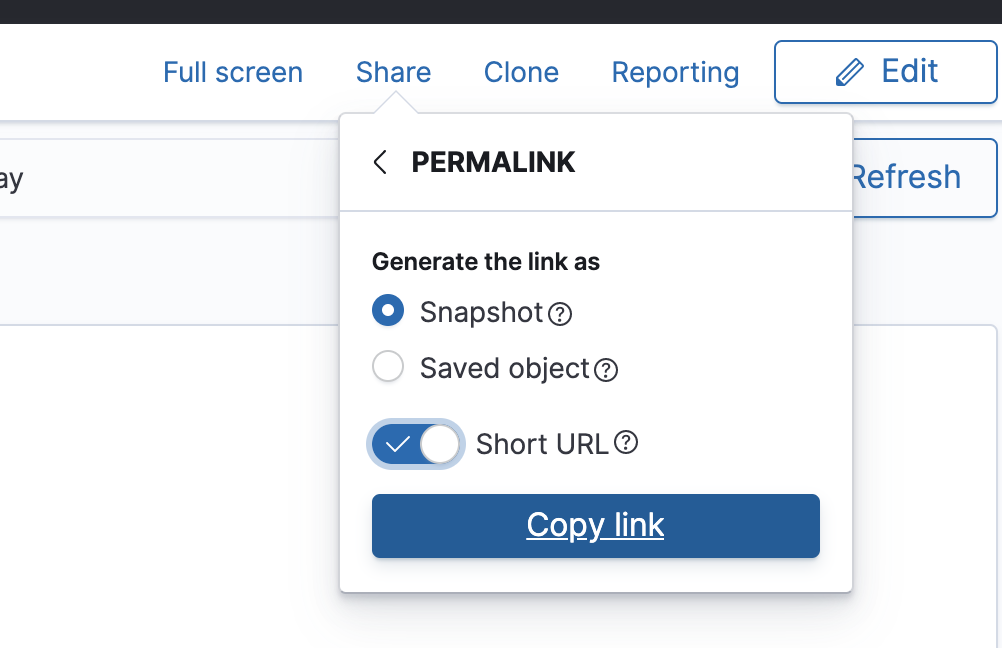Click the pencil icon on Edit button
The height and width of the screenshot is (648, 1002).
[x=849, y=72]
